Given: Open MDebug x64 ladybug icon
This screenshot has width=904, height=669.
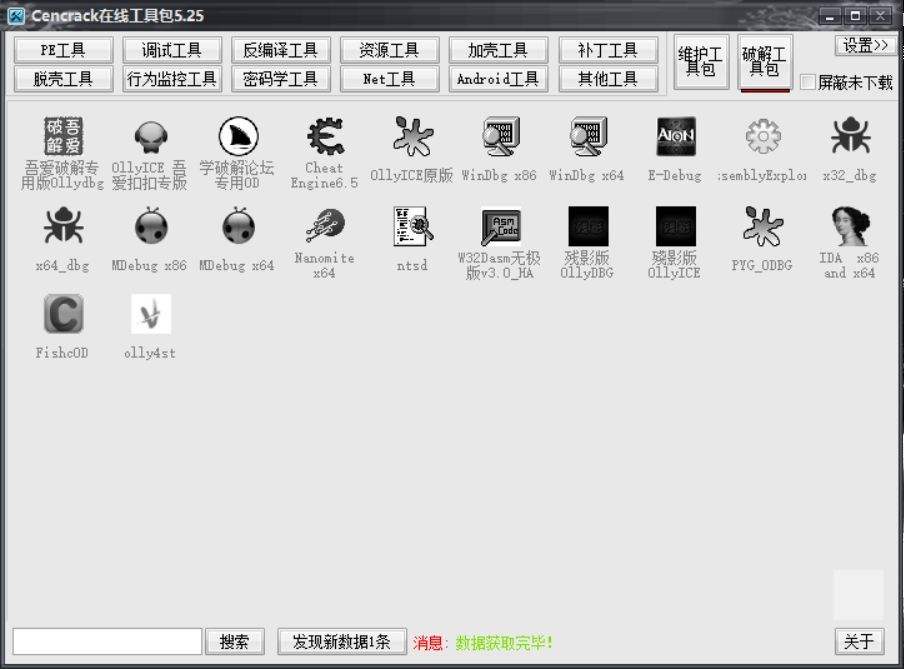Looking at the screenshot, I should point(239,226).
